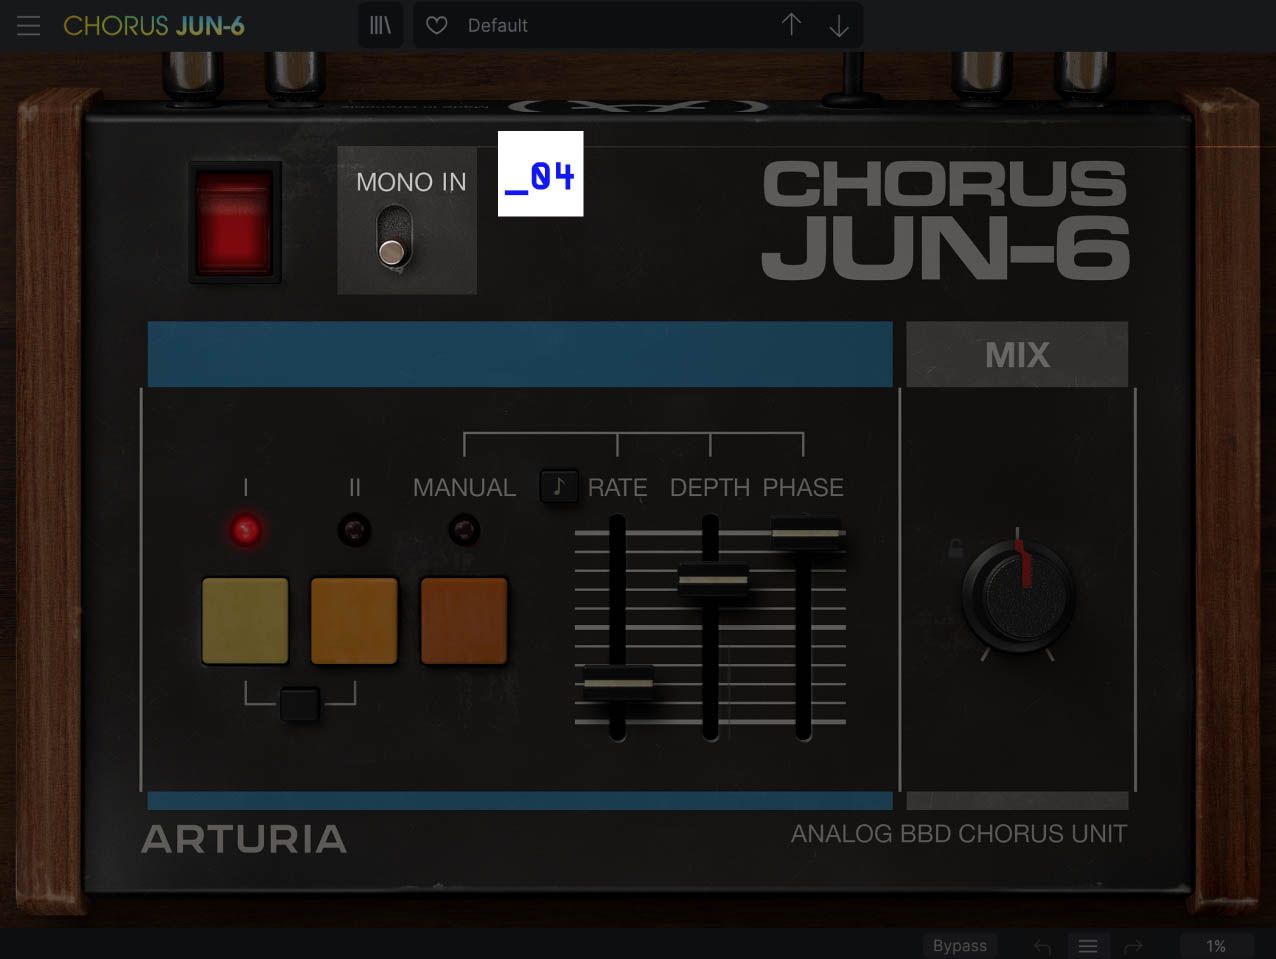Click the ARTURIA logo text

tap(244, 838)
